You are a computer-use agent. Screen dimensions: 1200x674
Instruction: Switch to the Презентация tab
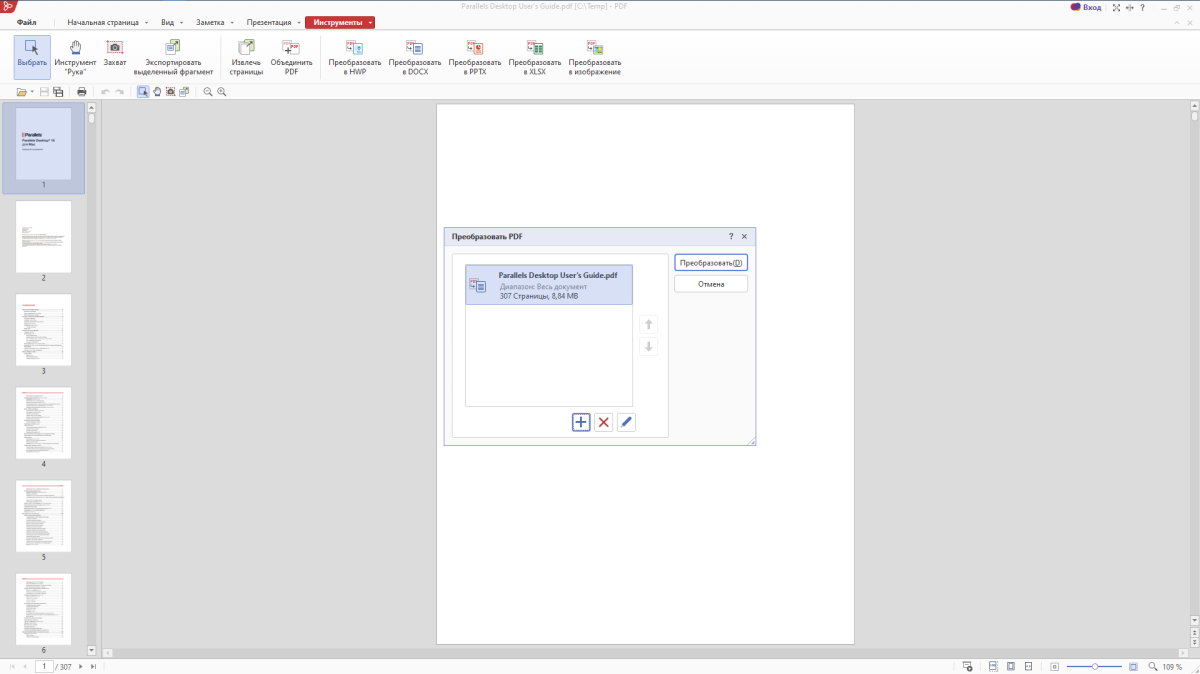click(269, 22)
